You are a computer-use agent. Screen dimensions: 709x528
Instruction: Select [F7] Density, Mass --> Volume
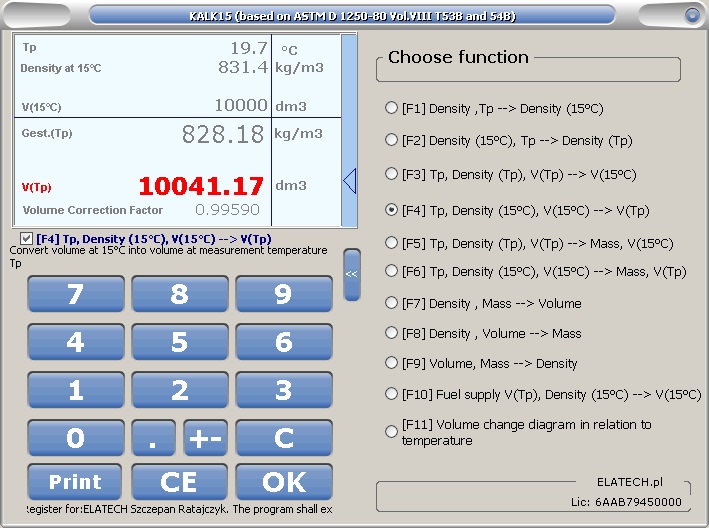(483, 303)
